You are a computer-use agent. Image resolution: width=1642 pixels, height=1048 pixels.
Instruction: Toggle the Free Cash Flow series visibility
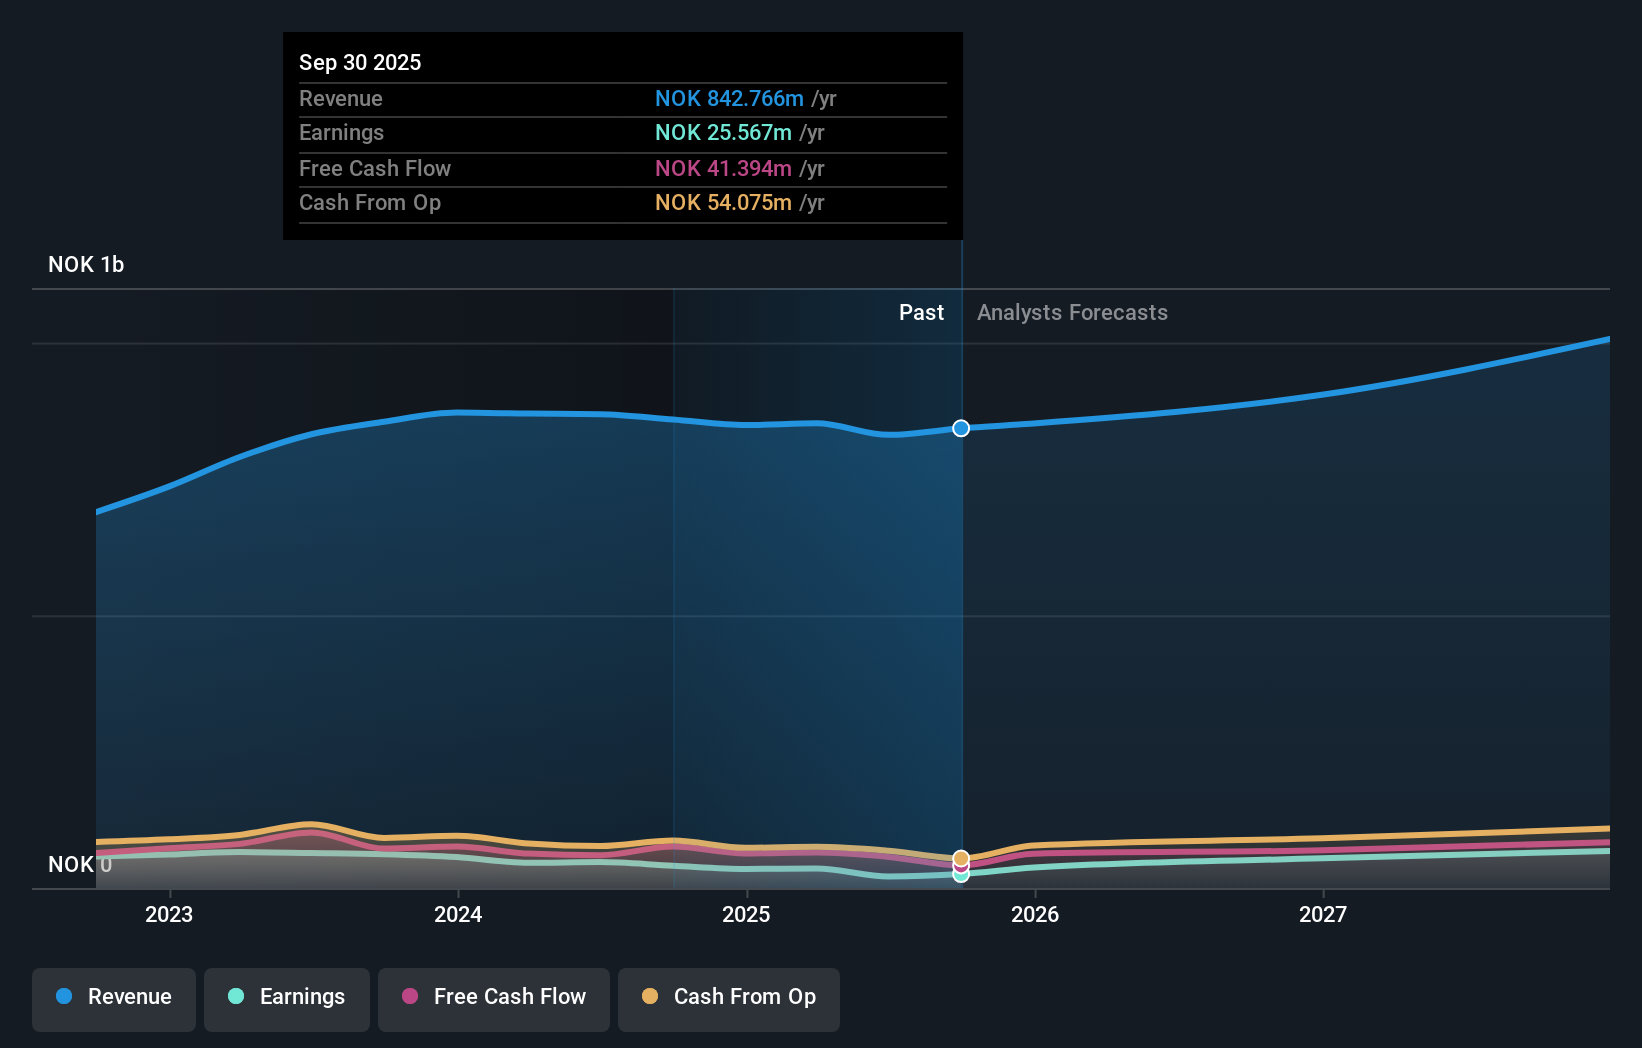[x=493, y=997]
